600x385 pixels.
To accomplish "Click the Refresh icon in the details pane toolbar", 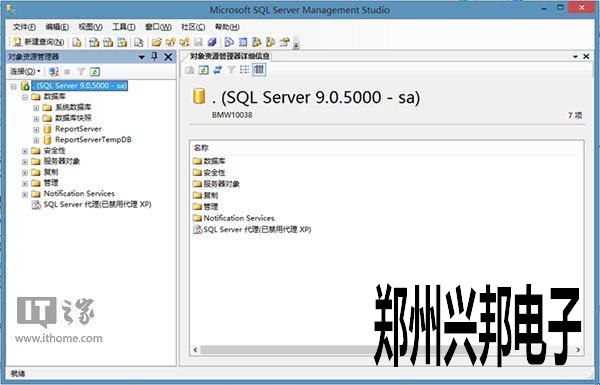I will pyautogui.click(x=204, y=70).
